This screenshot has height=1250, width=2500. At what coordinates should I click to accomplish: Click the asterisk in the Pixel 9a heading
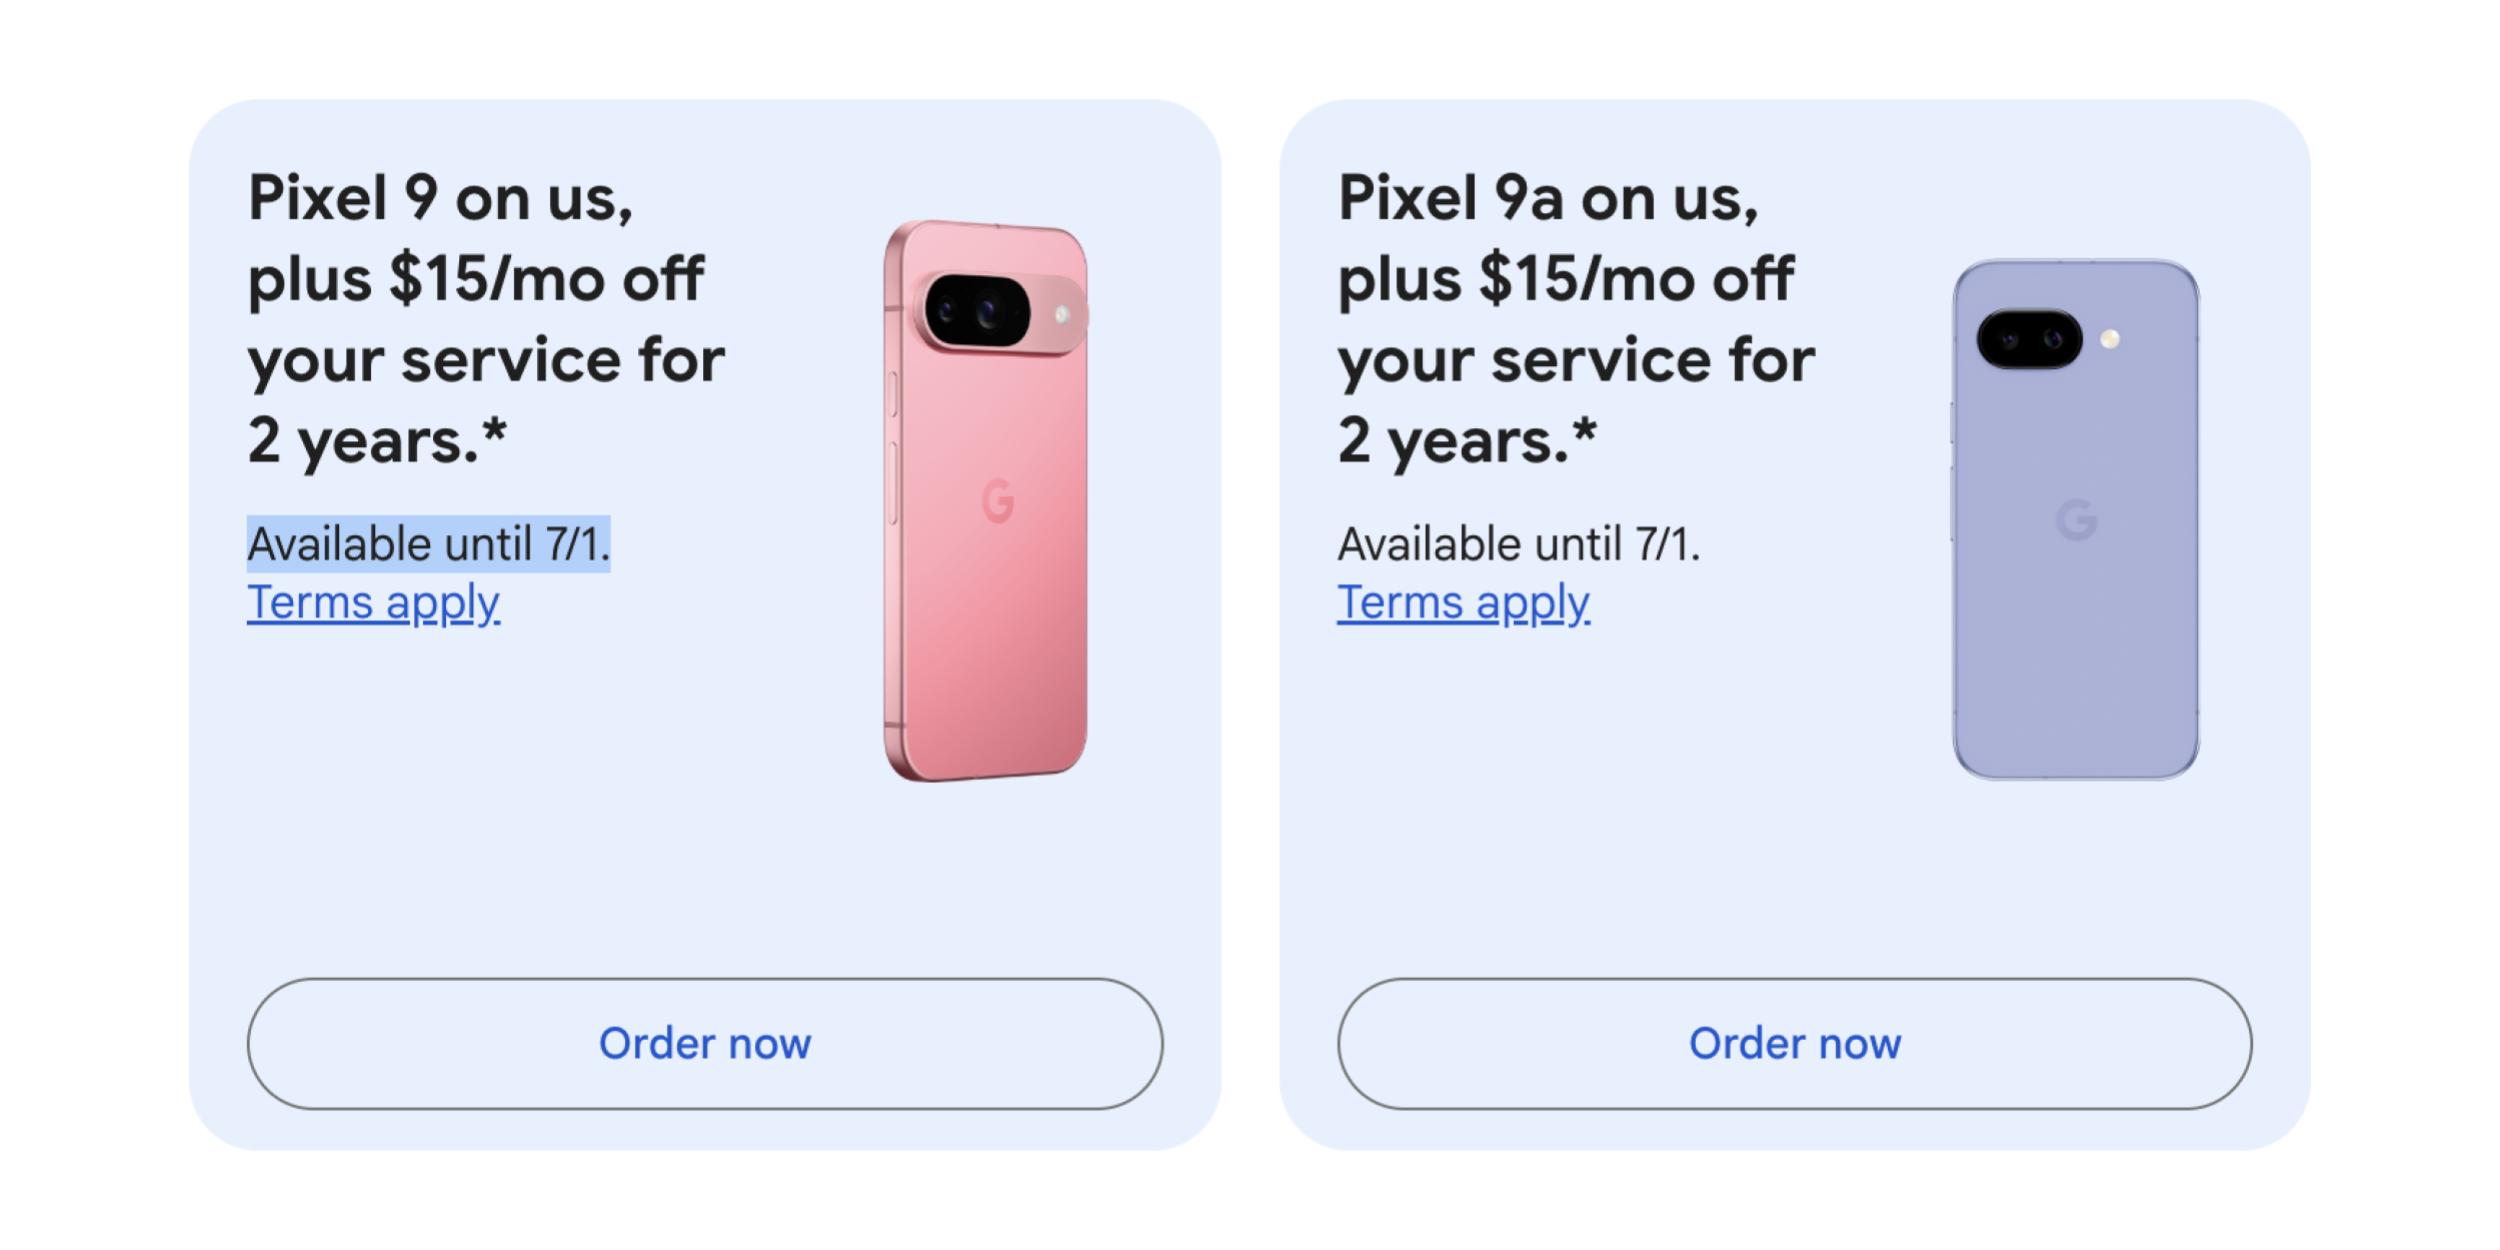coord(1584,432)
